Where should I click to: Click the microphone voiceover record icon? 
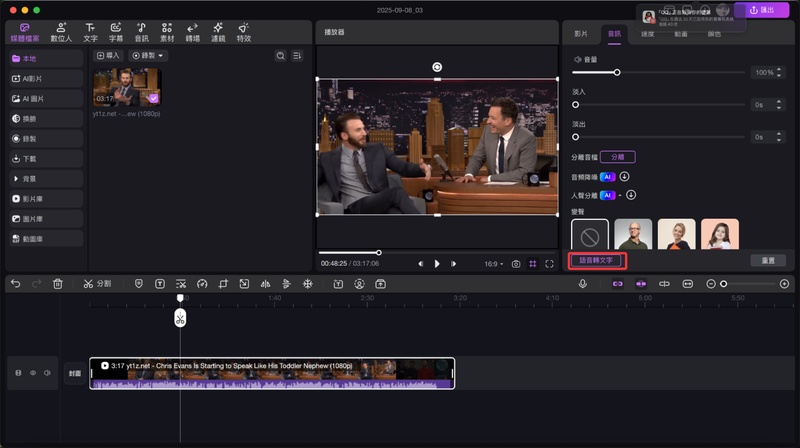(x=582, y=284)
